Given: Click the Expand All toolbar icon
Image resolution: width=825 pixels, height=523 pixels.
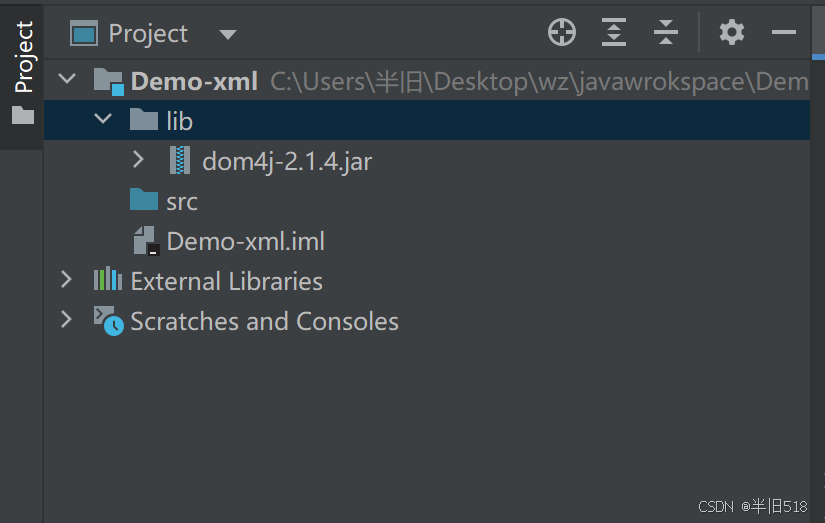Looking at the screenshot, I should (613, 33).
